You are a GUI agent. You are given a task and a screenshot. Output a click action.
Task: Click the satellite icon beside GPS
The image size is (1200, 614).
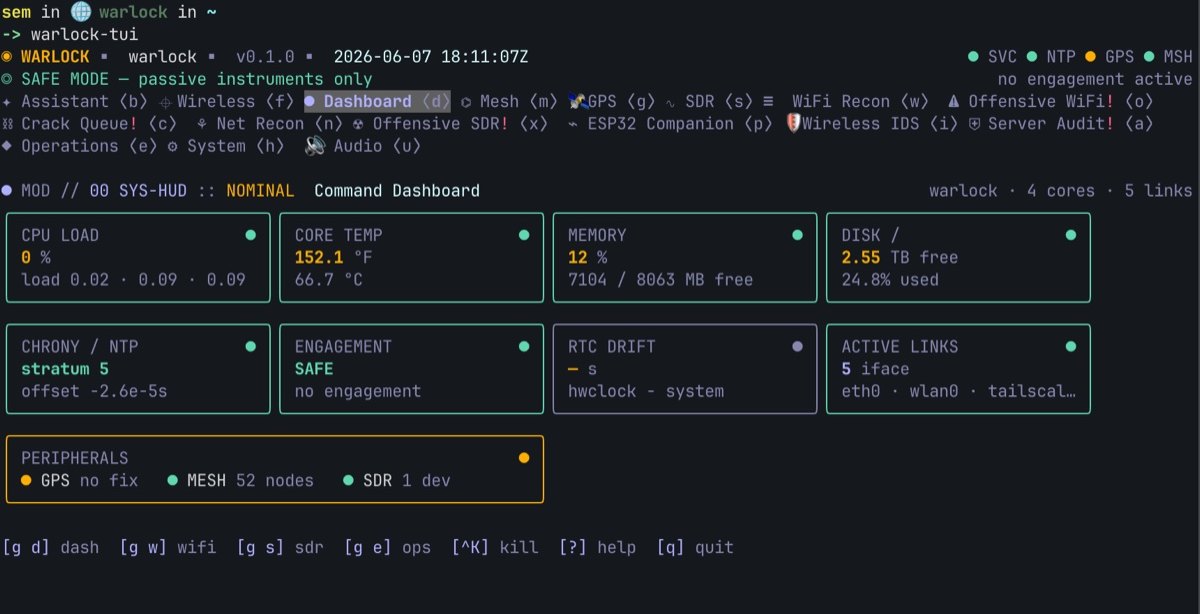[576, 101]
